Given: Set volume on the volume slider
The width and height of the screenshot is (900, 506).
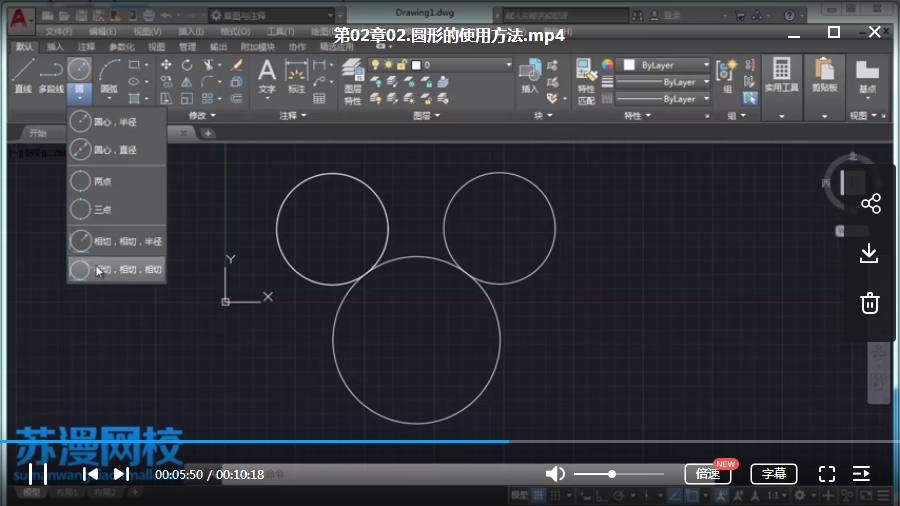Looking at the screenshot, I should 619,474.
